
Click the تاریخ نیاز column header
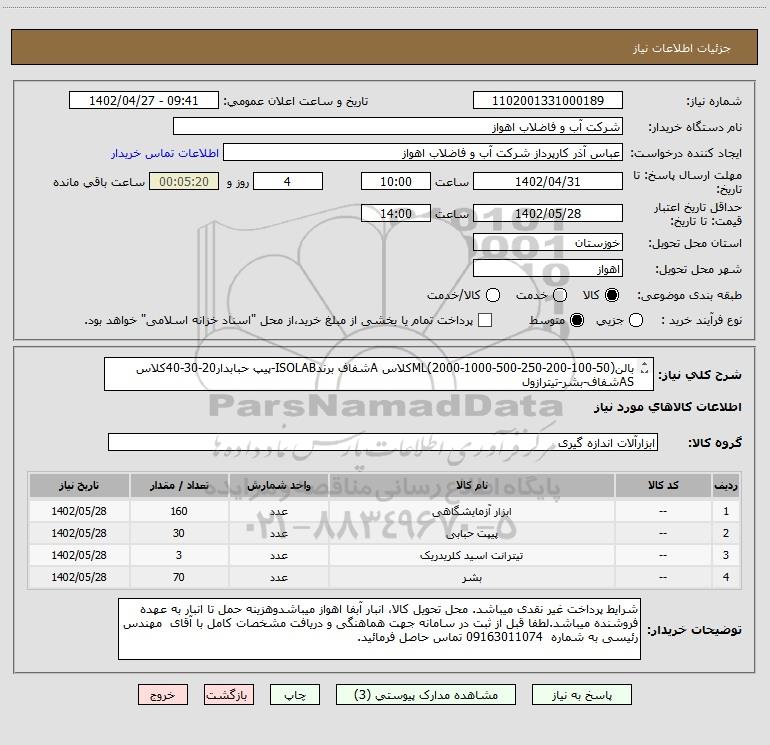click(x=79, y=485)
